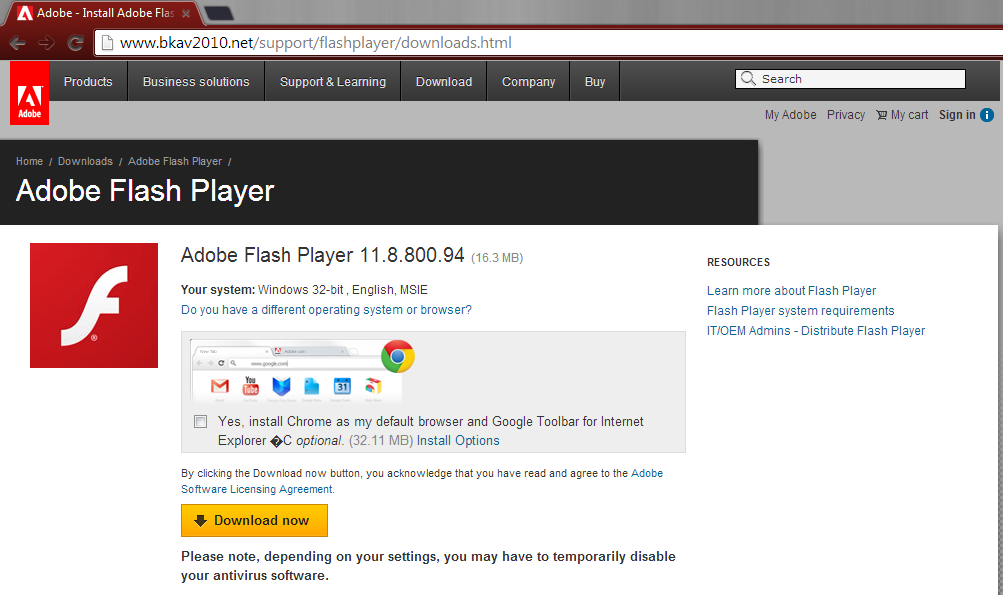Go to Adobe Flash Player breadcrumb link
1003x595 pixels.
(x=175, y=161)
